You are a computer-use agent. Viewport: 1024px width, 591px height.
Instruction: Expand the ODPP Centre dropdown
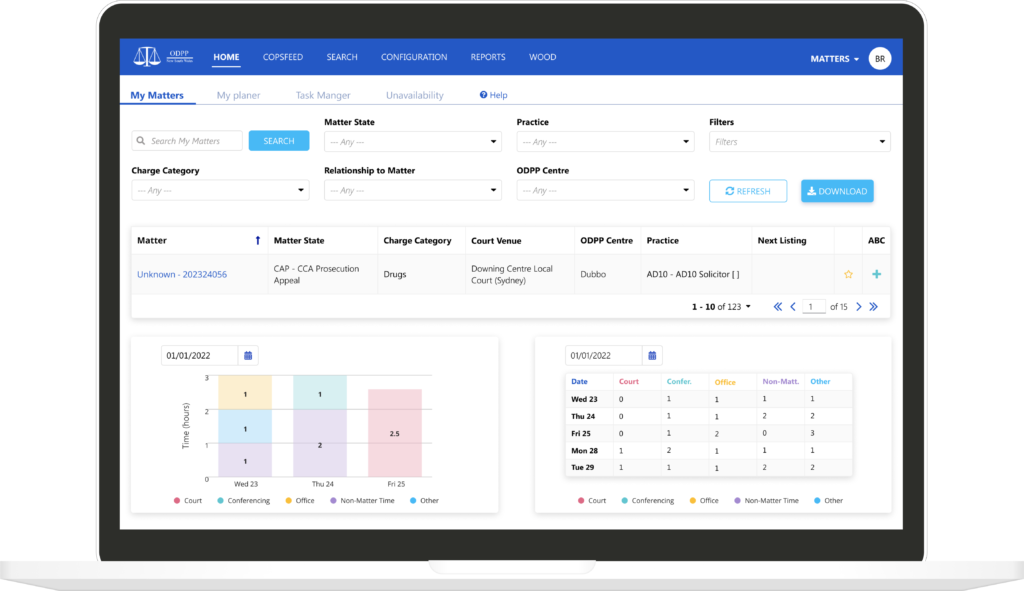click(604, 190)
